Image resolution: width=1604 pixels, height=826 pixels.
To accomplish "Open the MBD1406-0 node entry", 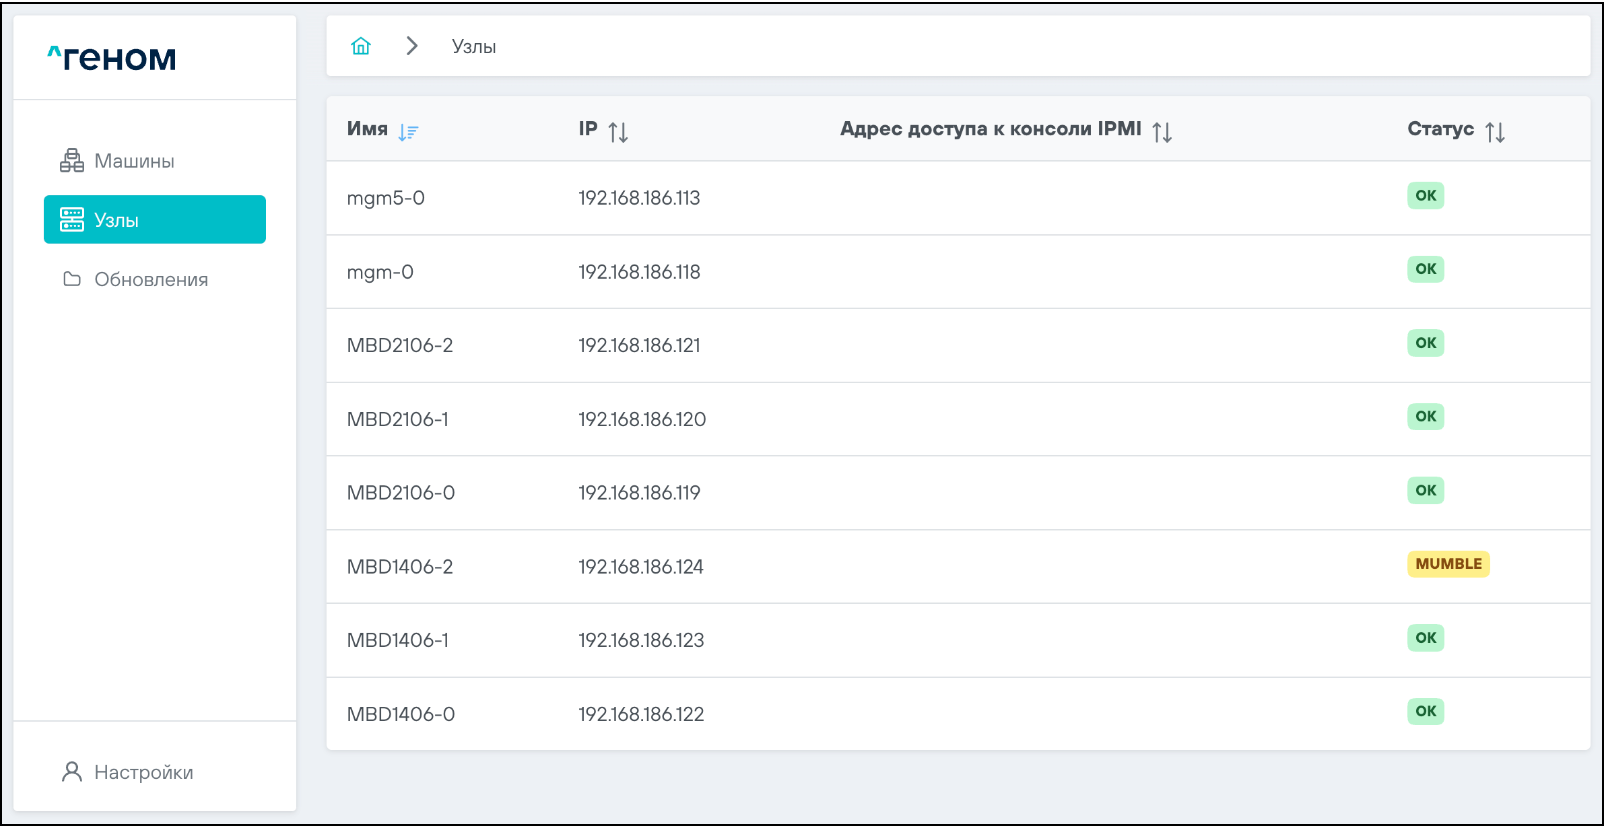I will [x=401, y=714].
